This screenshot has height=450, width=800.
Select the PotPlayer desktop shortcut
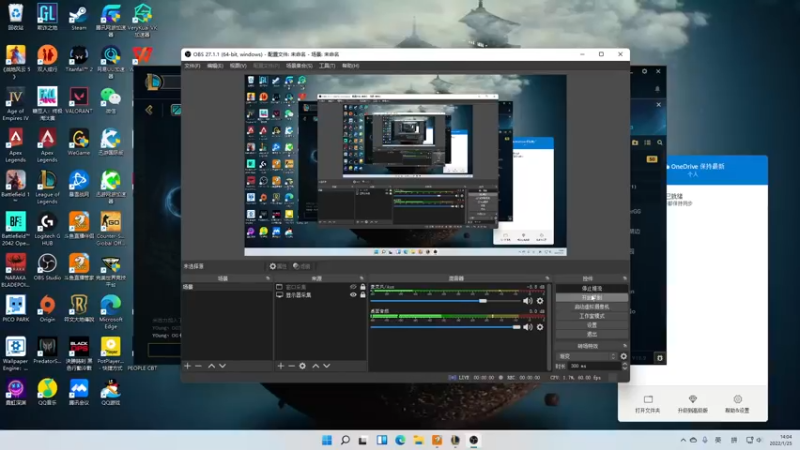click(x=110, y=354)
